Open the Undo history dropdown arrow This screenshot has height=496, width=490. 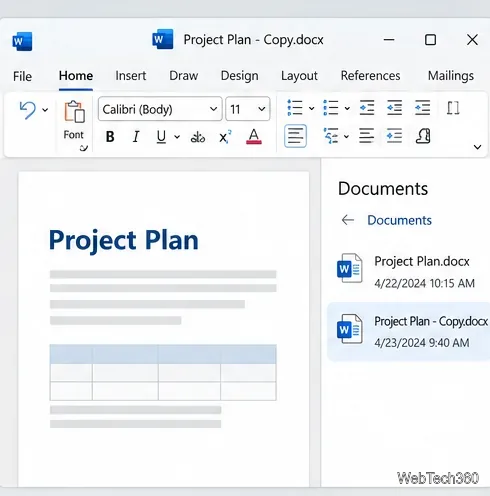[x=45, y=110]
